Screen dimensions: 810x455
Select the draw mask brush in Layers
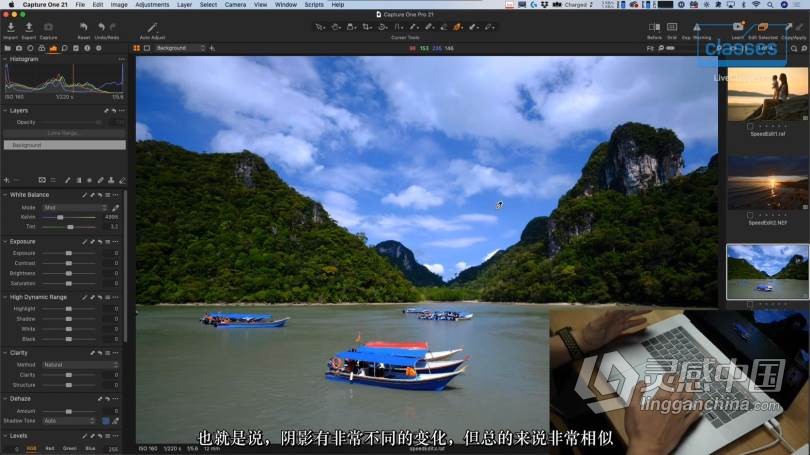coord(67,180)
